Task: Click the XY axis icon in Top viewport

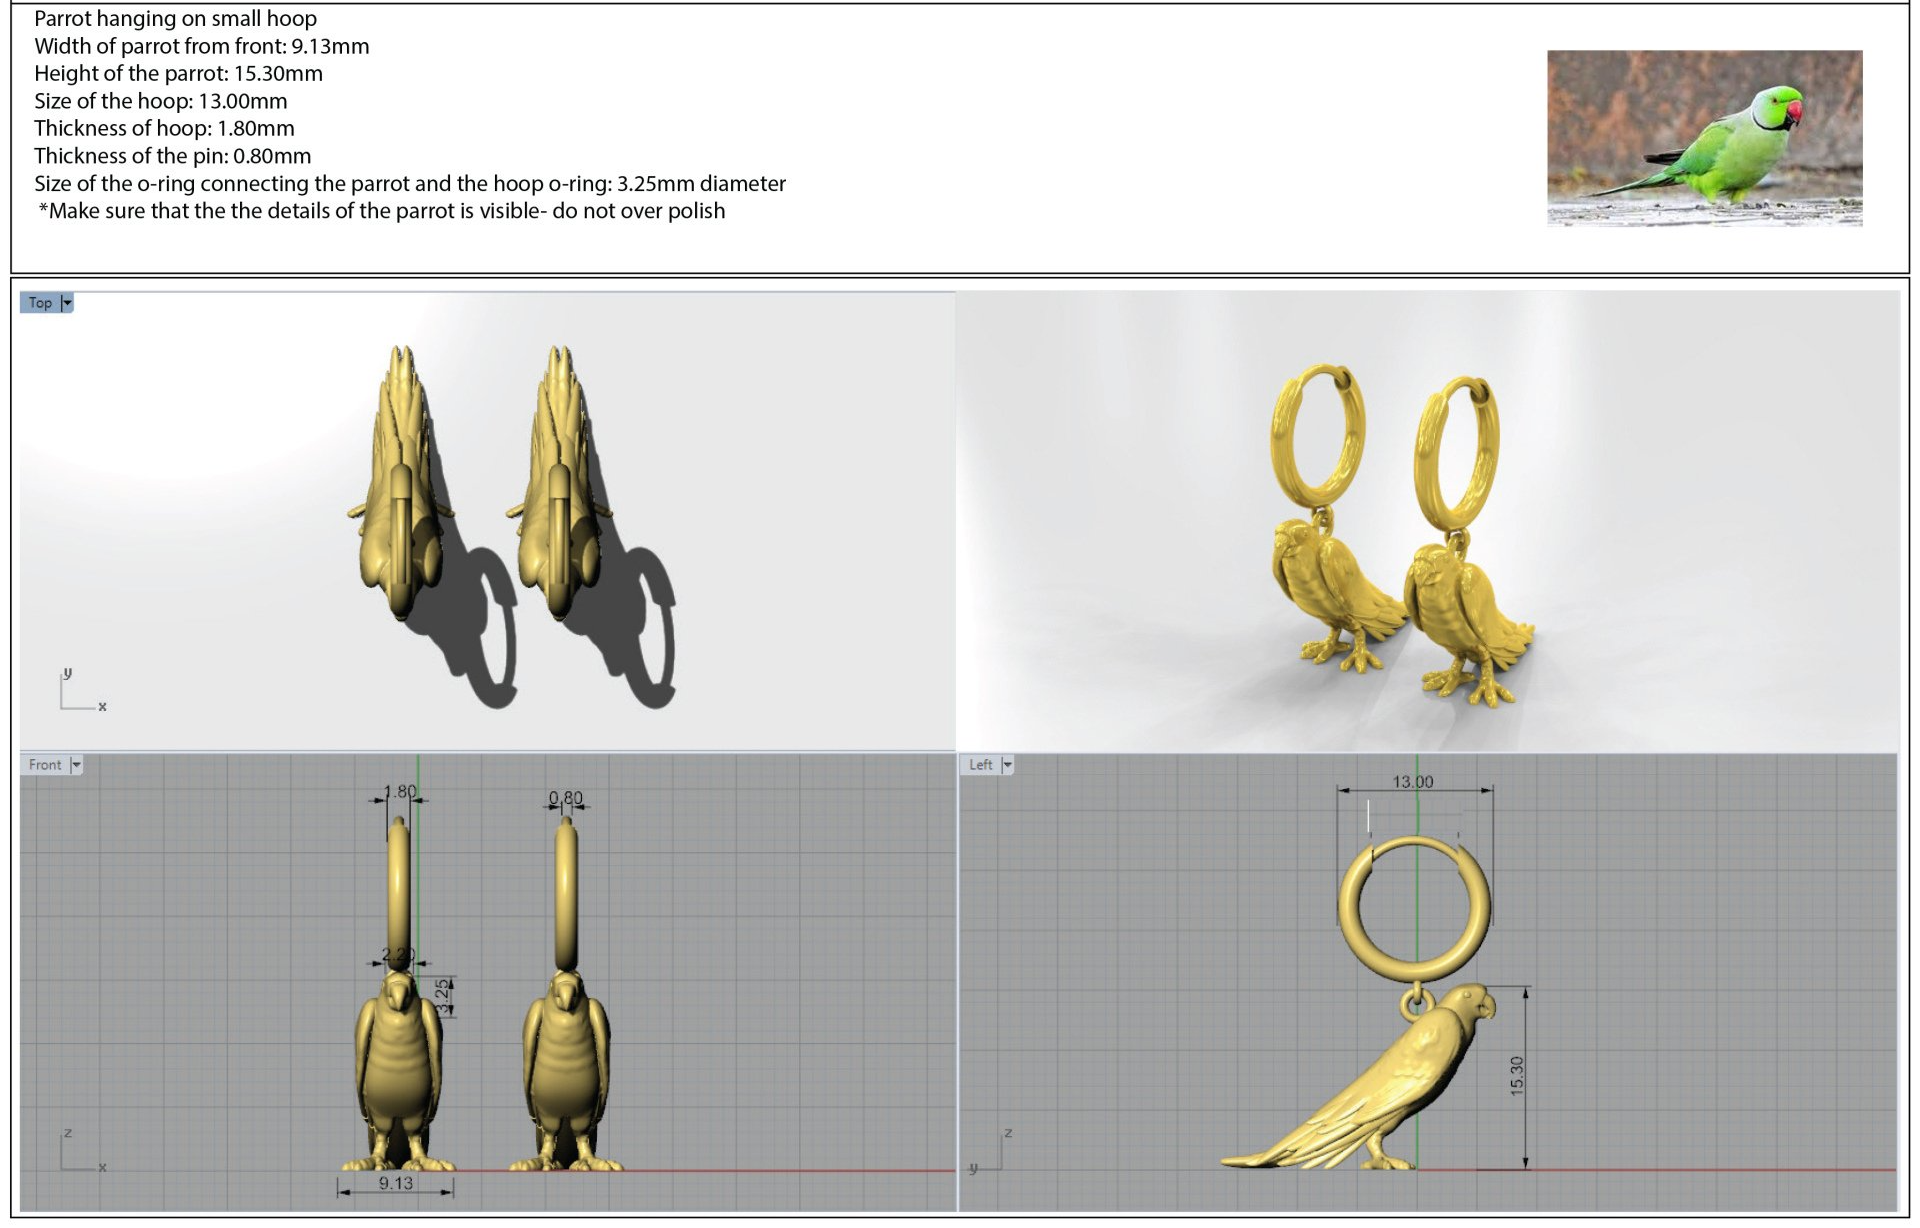Action: click(80, 692)
